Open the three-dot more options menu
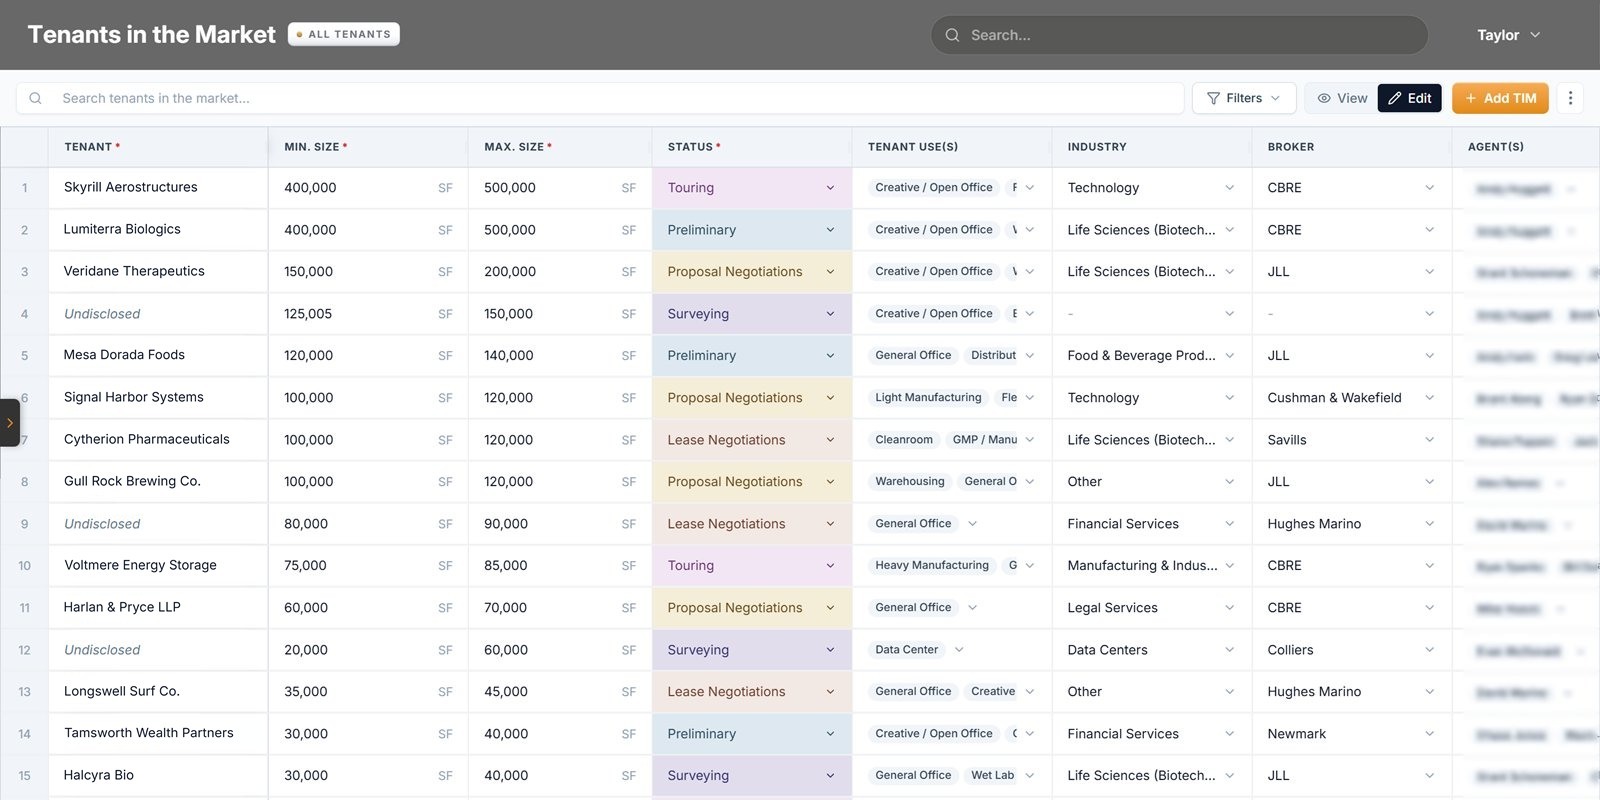Image resolution: width=1600 pixels, height=800 pixels. pyautogui.click(x=1570, y=98)
